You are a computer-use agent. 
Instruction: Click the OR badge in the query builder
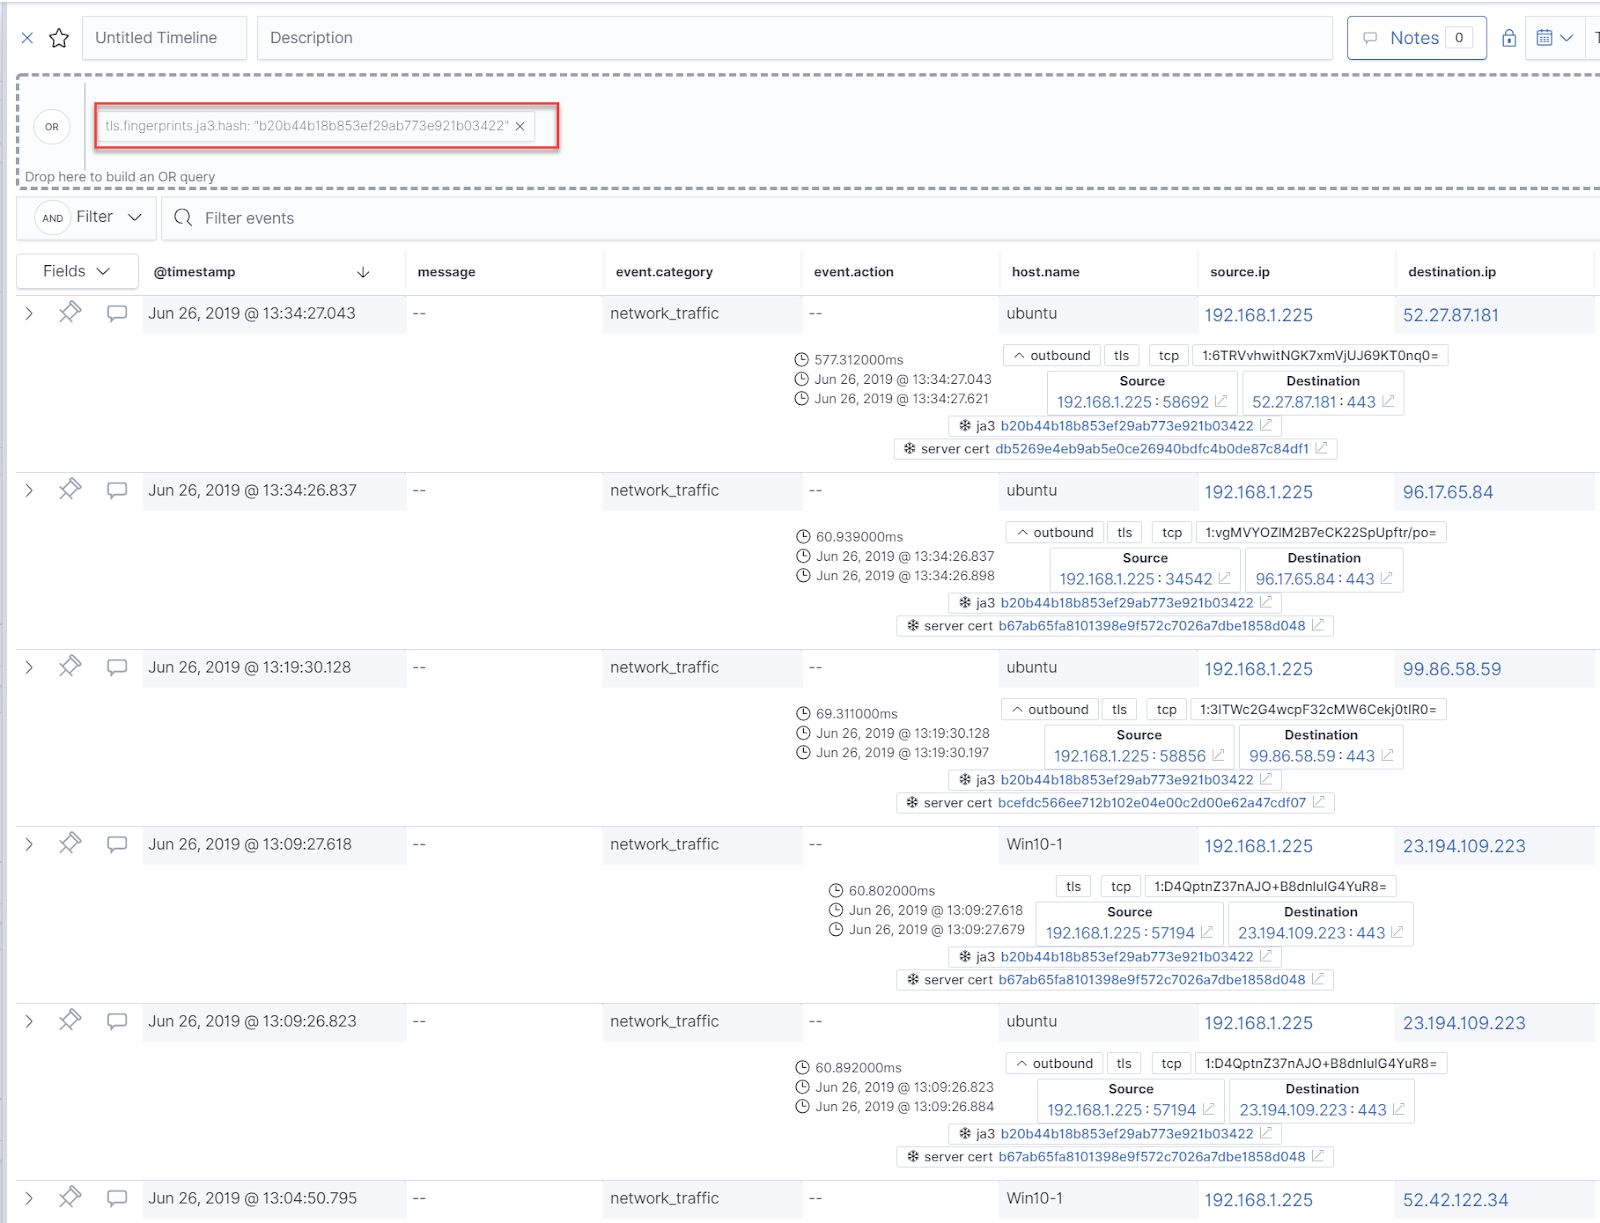point(52,127)
